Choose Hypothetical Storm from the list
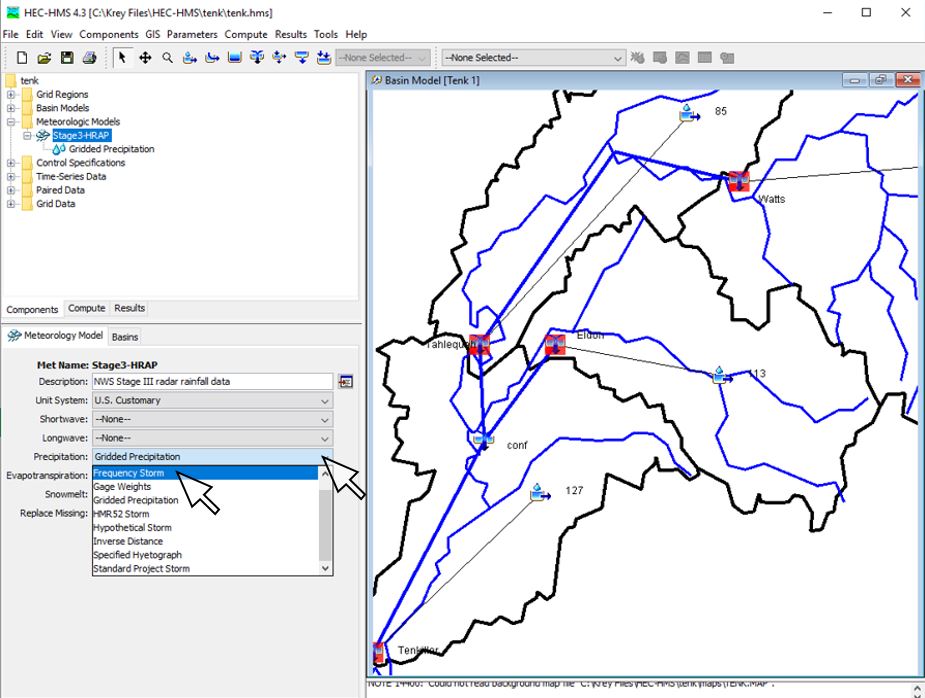Viewport: 925px width, 698px height. (x=205, y=527)
